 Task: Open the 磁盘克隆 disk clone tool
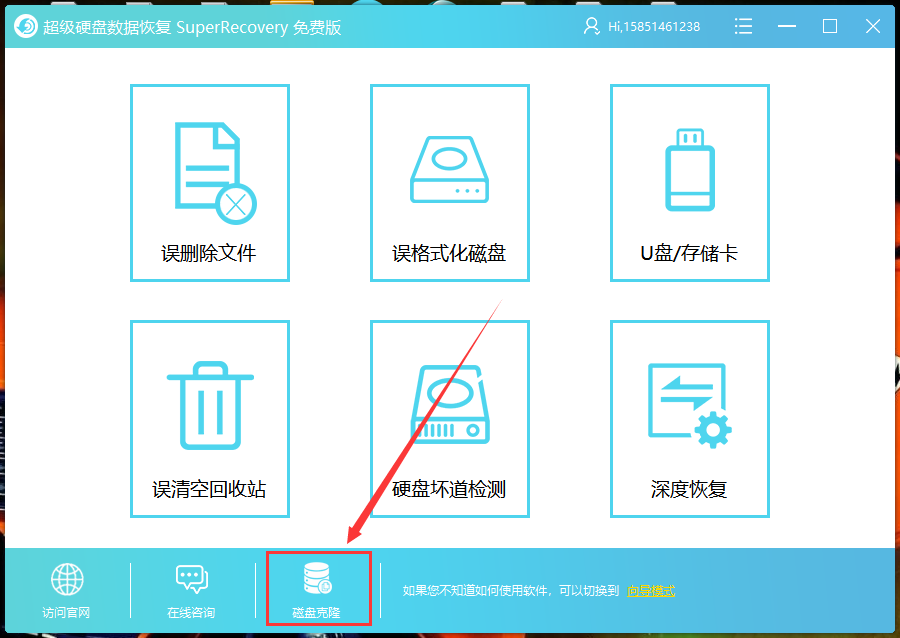317,590
